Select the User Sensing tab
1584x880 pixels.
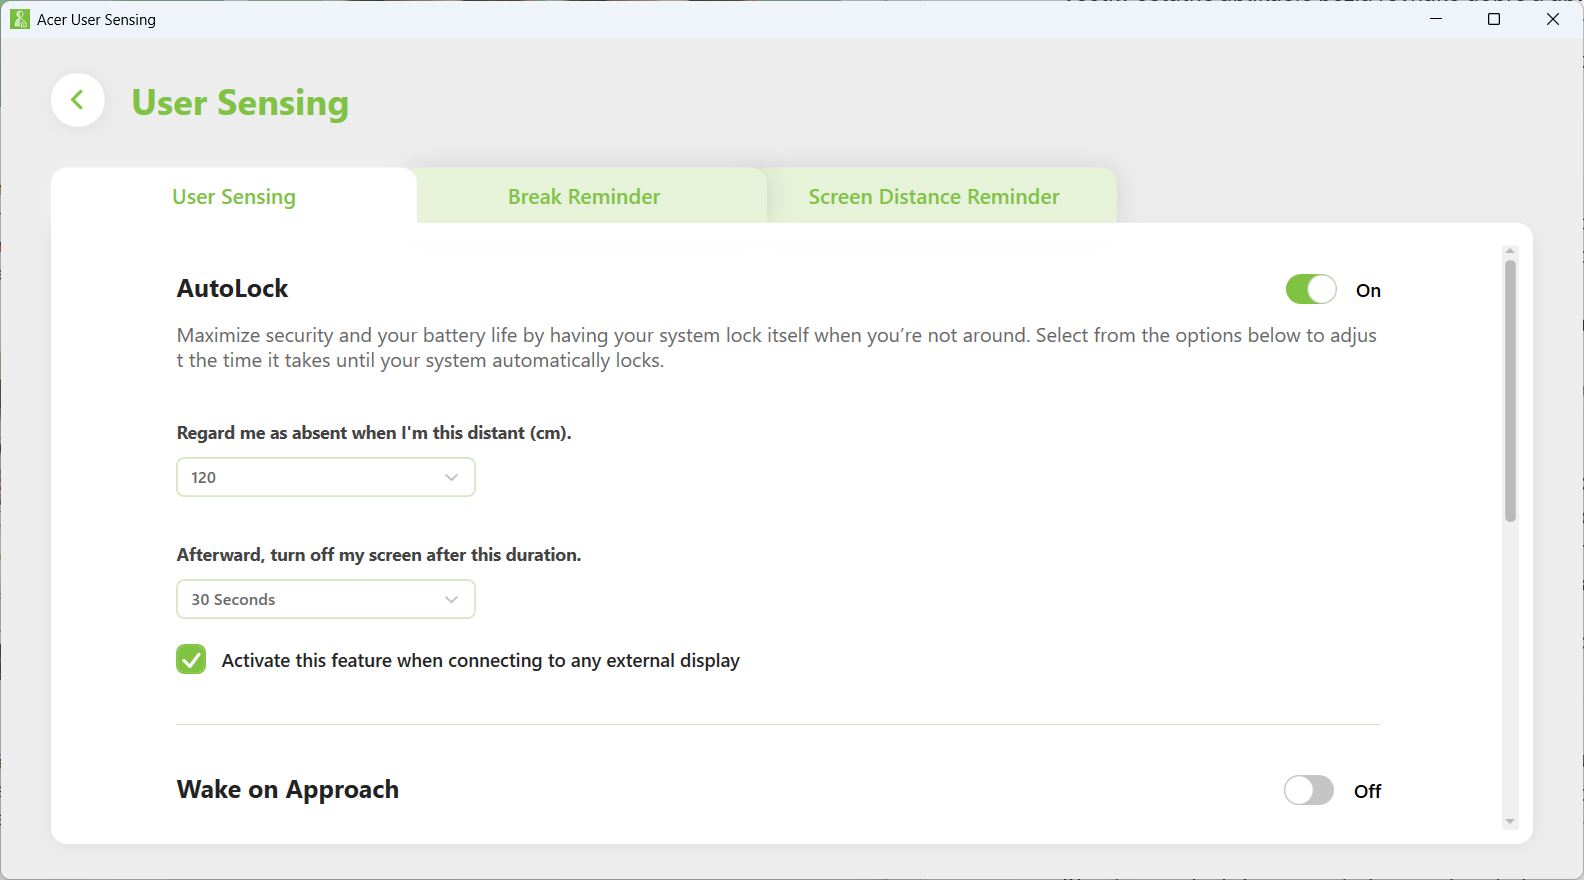click(234, 197)
